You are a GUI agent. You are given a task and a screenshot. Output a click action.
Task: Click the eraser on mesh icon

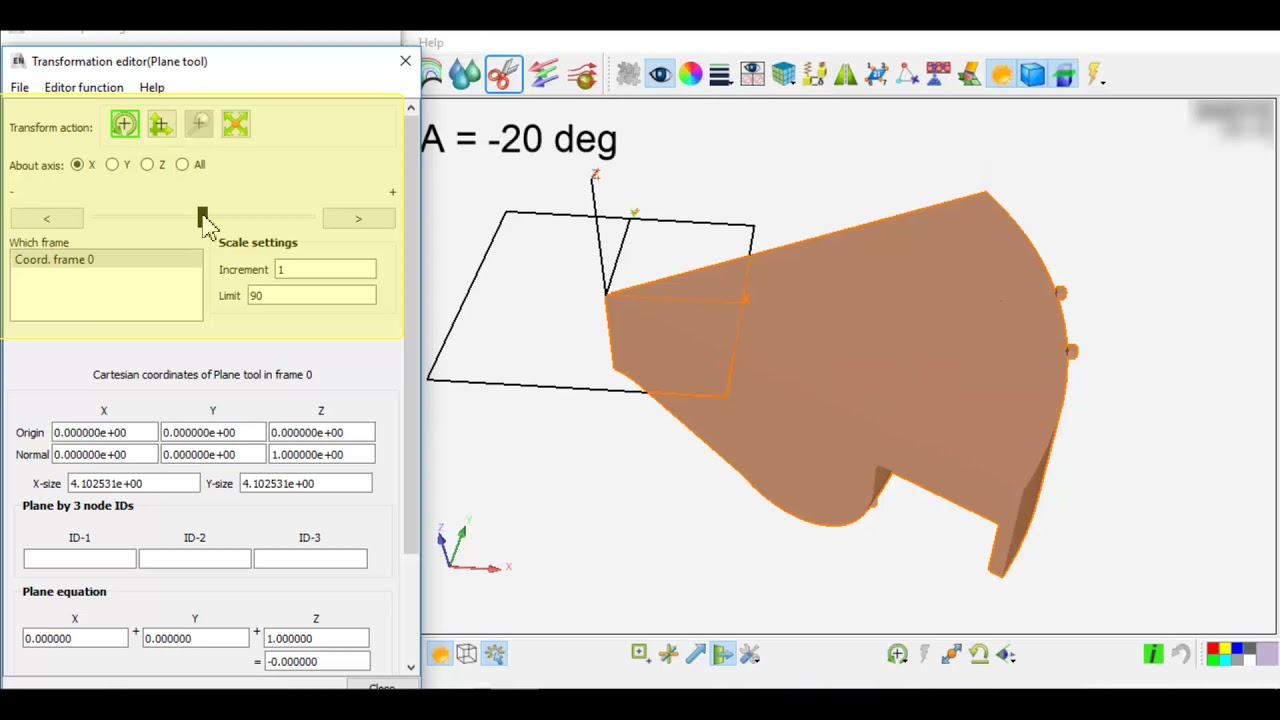[x=969, y=75]
